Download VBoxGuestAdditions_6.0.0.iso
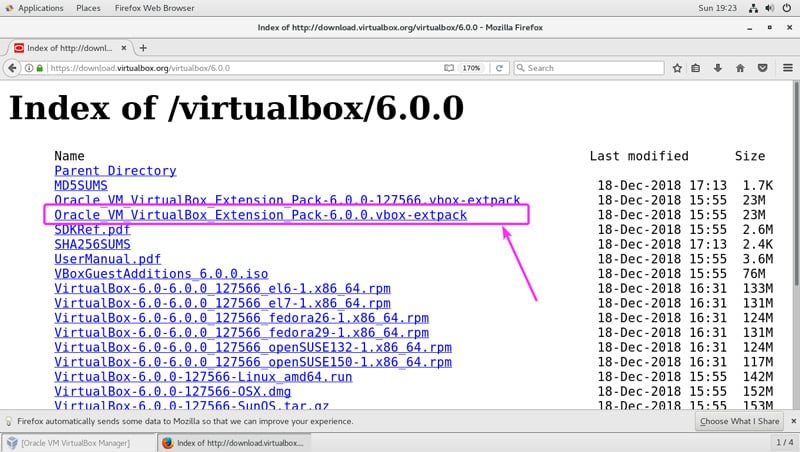Screen dimensions: 800x452 [161, 274]
